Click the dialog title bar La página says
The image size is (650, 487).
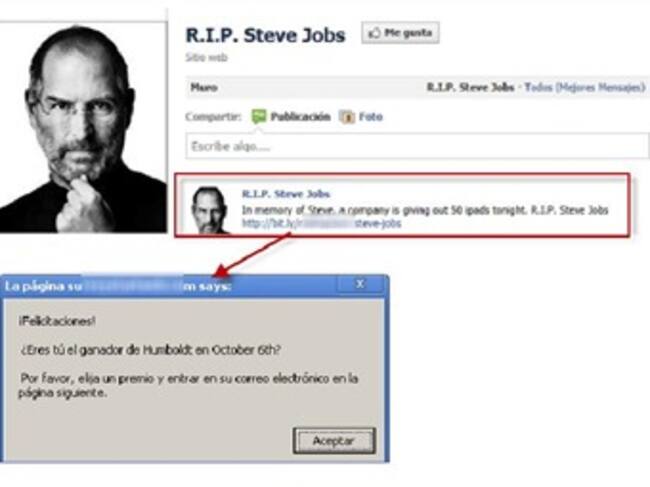click(x=170, y=286)
